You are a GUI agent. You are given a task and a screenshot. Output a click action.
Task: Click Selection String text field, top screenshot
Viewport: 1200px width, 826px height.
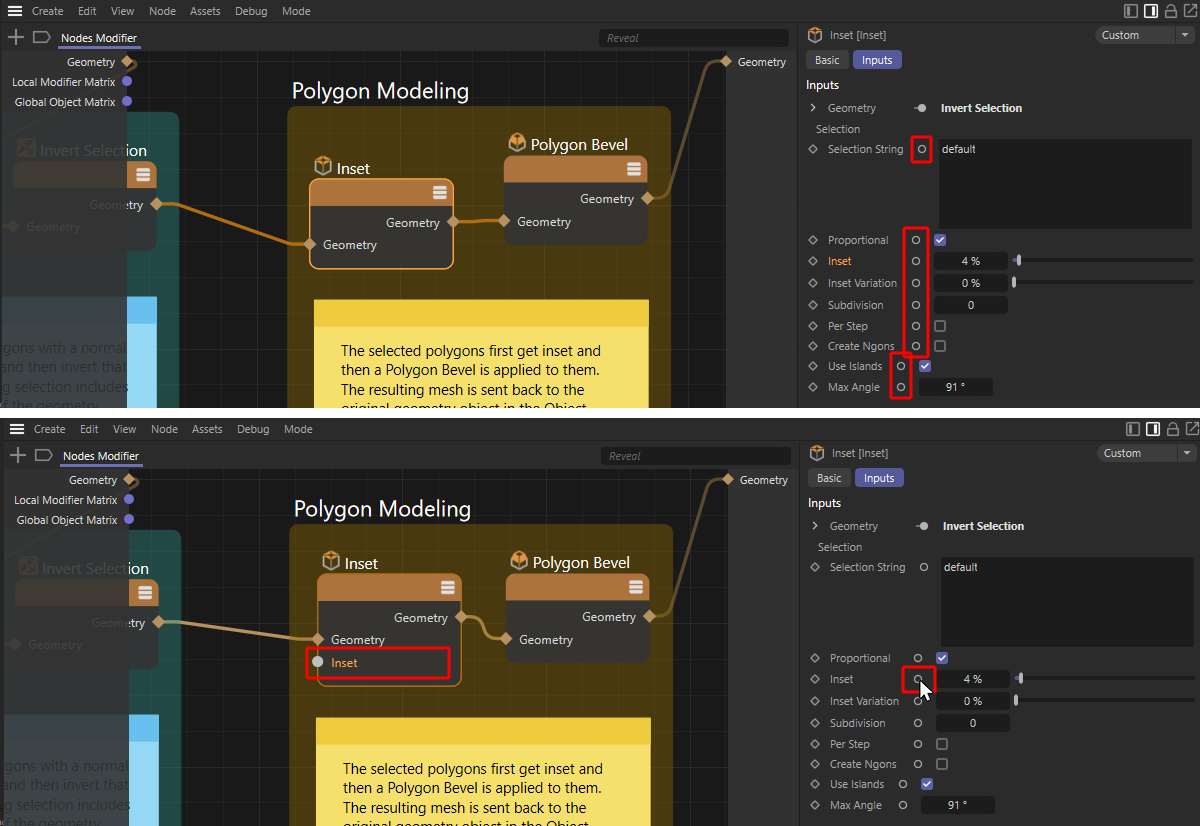tap(1064, 184)
